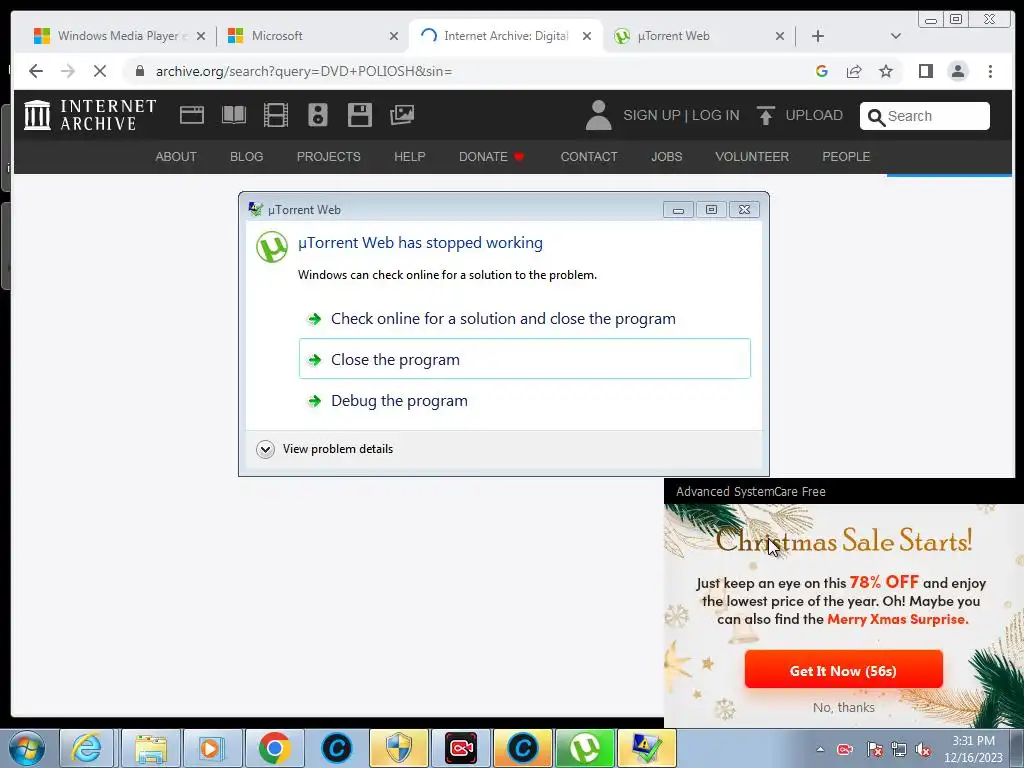Open File Explorer taskbar icon
Image resolution: width=1024 pixels, height=768 pixels.
(x=151, y=748)
